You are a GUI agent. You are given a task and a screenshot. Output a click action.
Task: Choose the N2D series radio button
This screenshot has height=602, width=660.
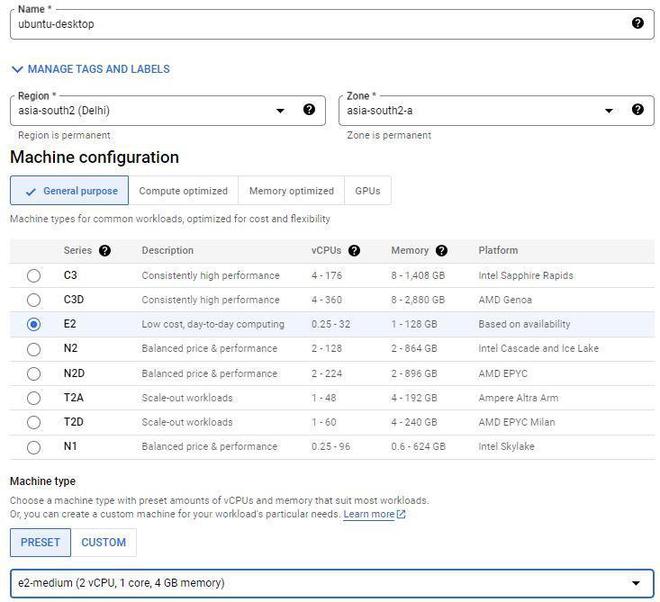click(x=34, y=374)
